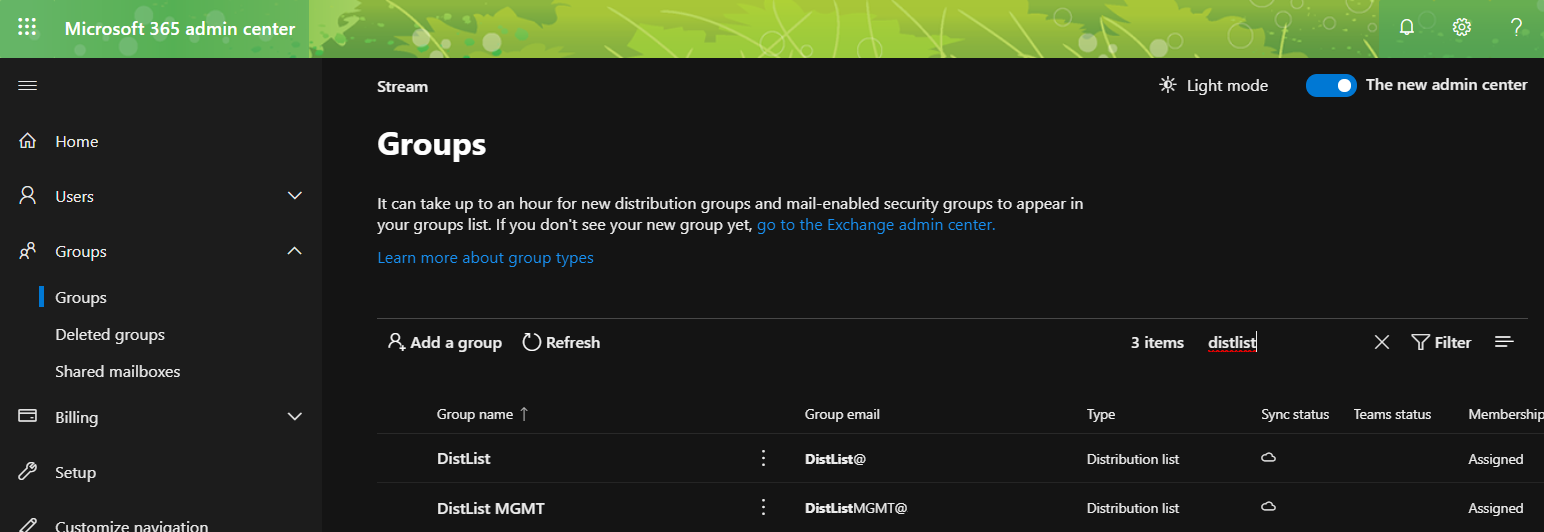1544x532 pixels.
Task: Open Shared mailboxes in the sidebar
Action: (x=118, y=371)
